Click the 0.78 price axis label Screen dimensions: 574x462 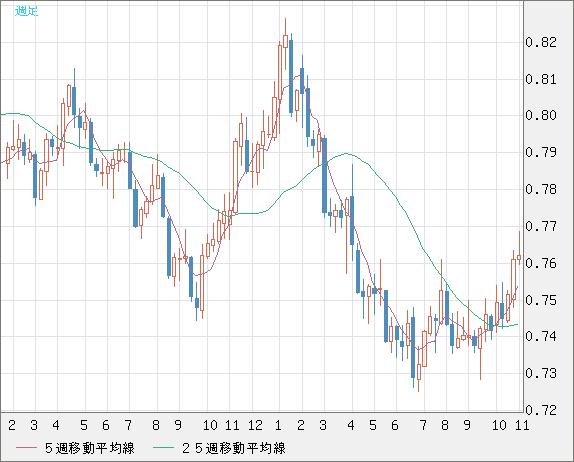[541, 189]
